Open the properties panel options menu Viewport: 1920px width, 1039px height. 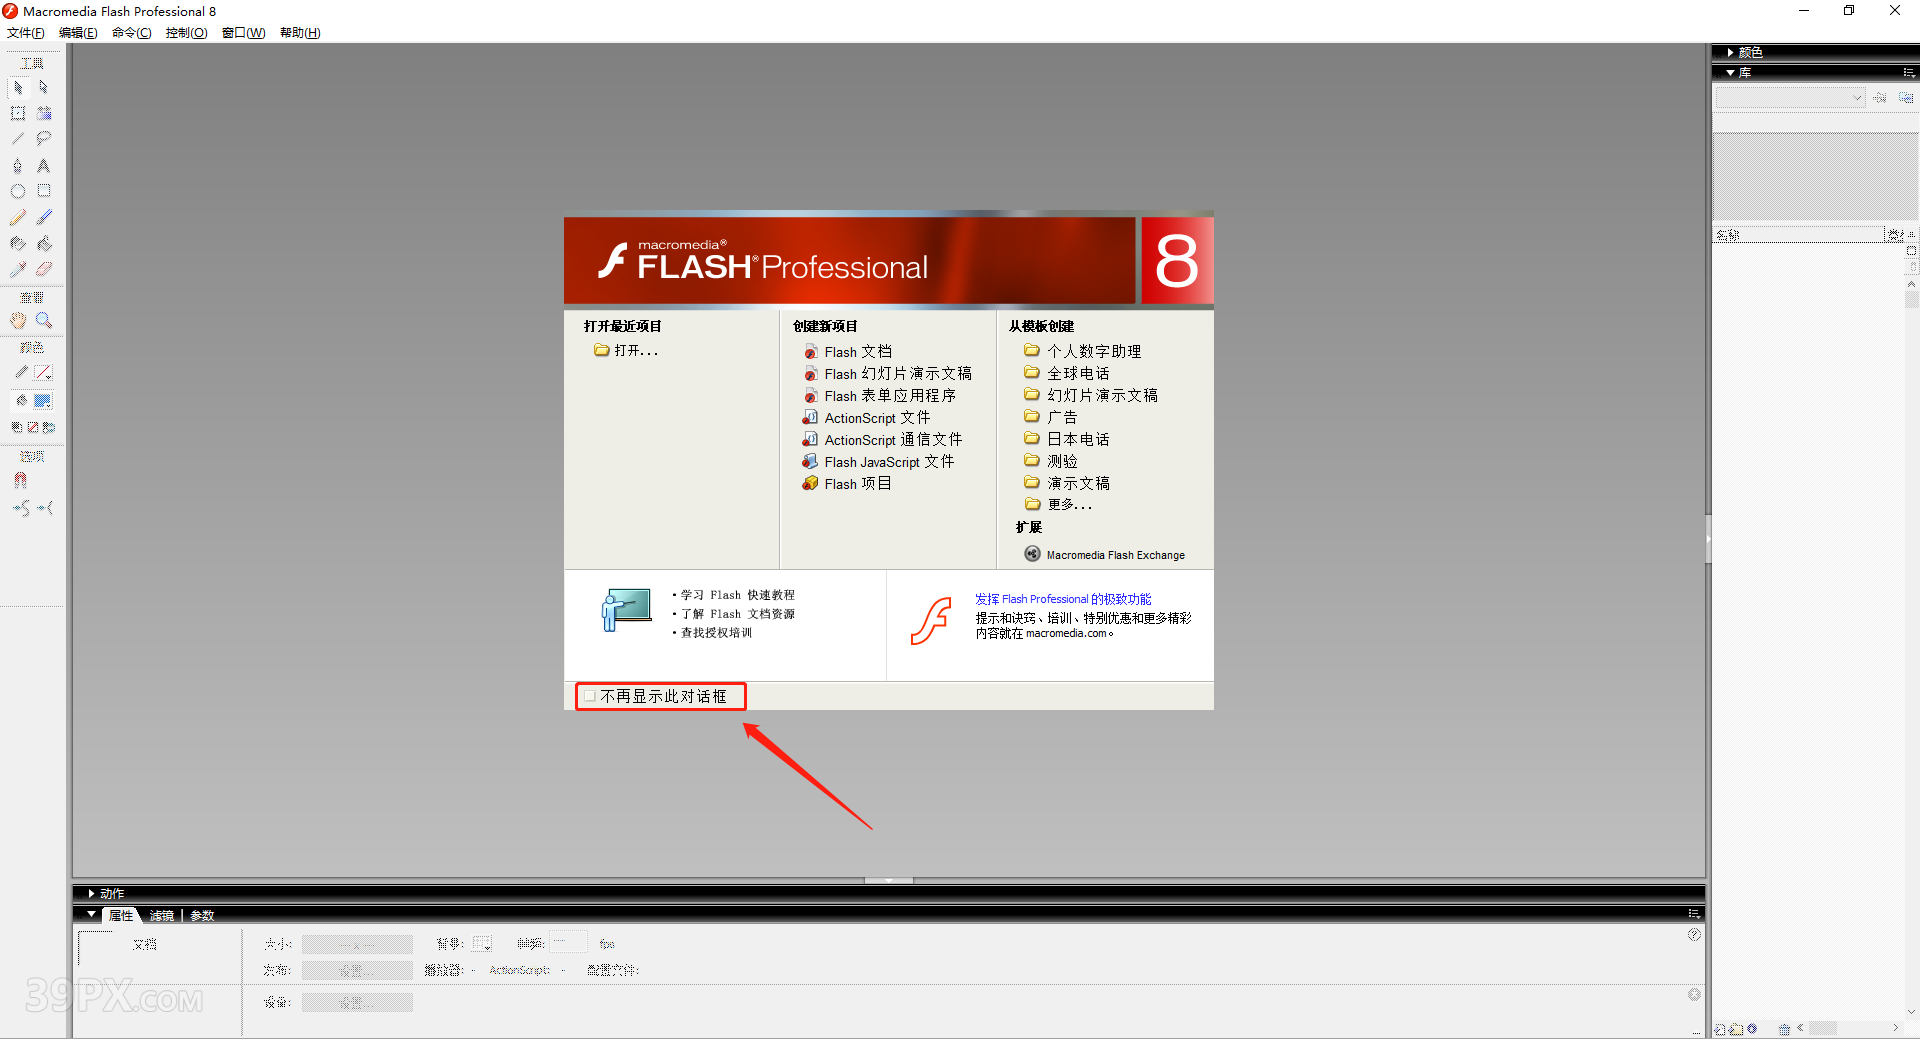(x=1693, y=914)
